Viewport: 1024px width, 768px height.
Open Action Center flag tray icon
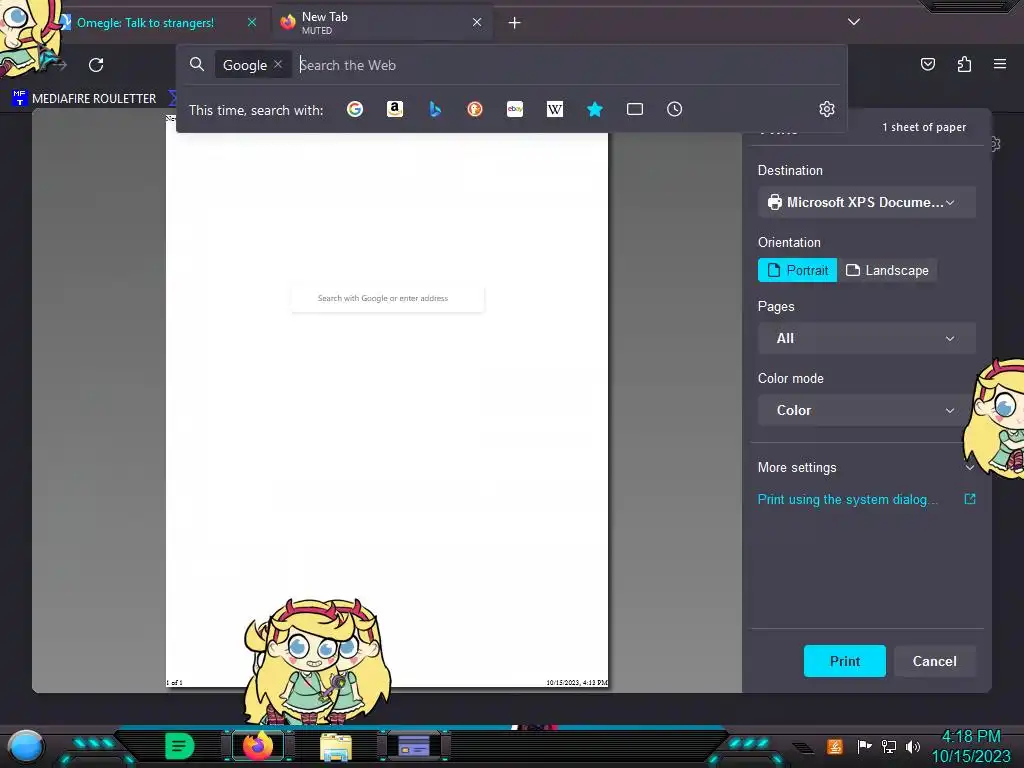[864, 746]
